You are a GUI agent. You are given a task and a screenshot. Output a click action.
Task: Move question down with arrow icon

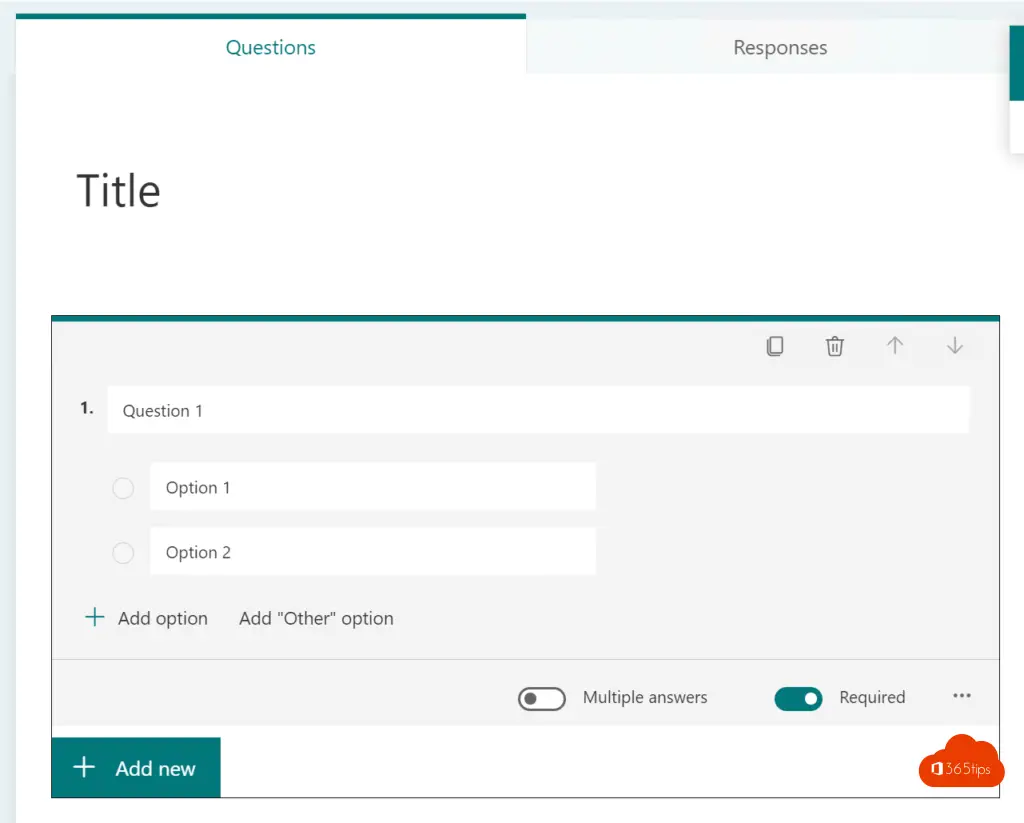(x=955, y=346)
